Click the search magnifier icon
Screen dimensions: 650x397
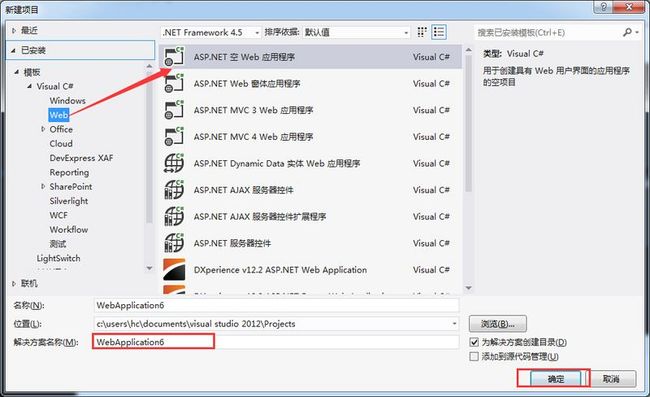point(627,32)
